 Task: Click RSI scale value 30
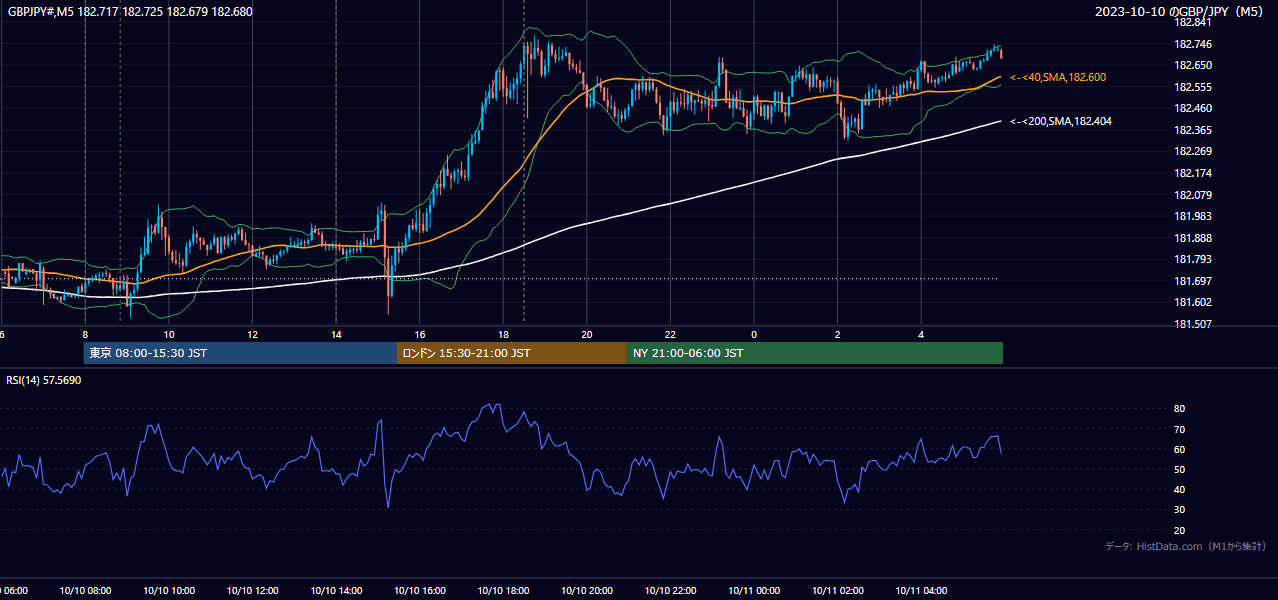(1179, 510)
